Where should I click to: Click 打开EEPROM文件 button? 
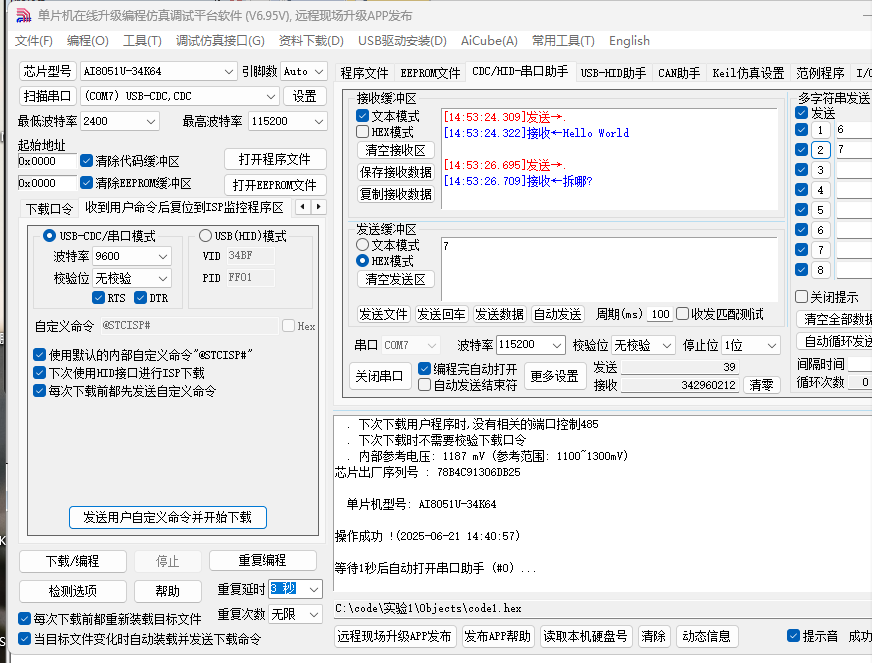tap(275, 185)
